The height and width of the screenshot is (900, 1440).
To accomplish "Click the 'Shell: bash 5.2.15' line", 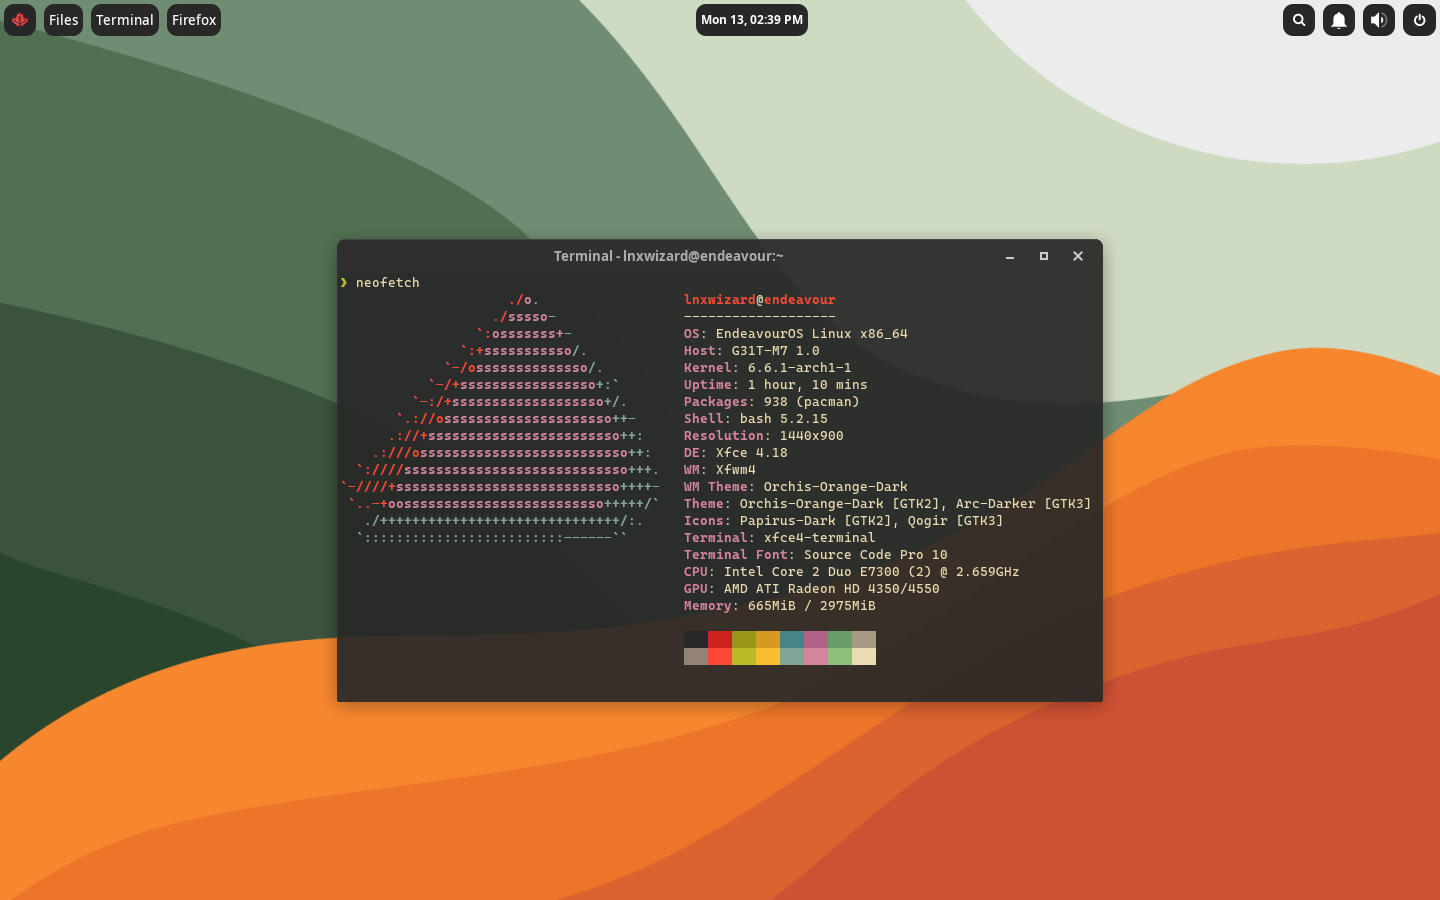I will point(756,419).
